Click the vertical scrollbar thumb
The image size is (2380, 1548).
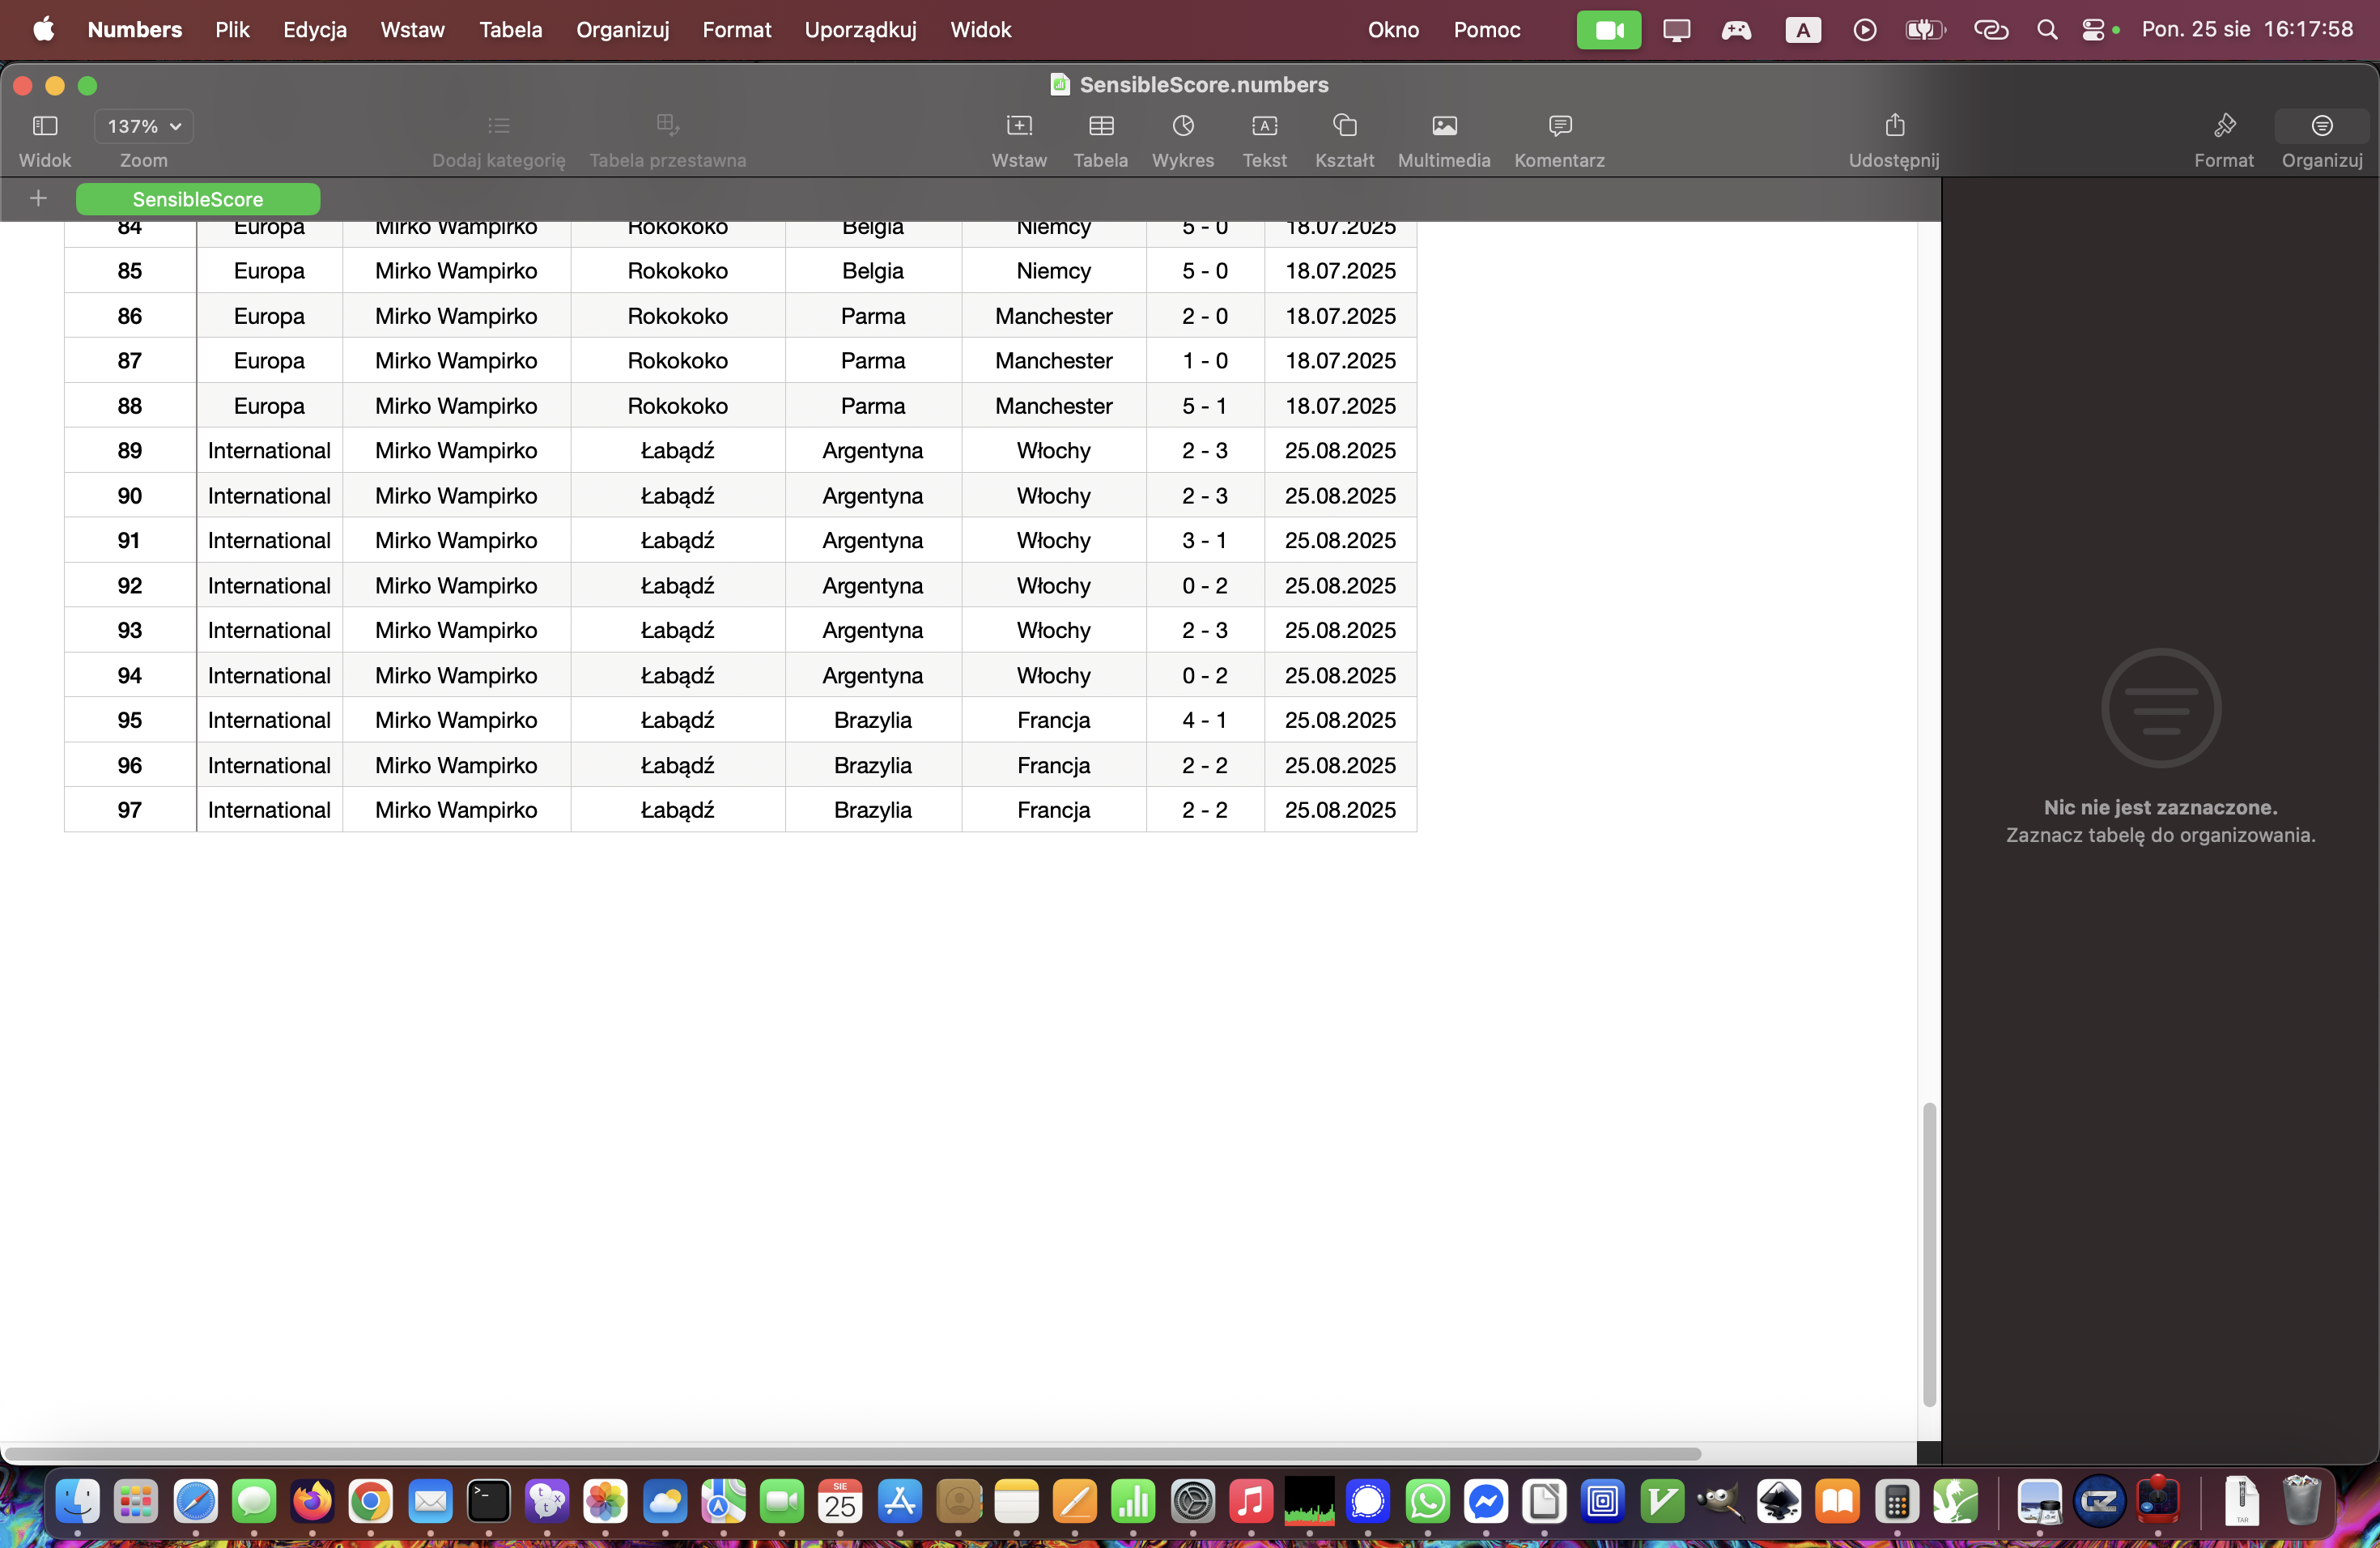coord(1929,1255)
